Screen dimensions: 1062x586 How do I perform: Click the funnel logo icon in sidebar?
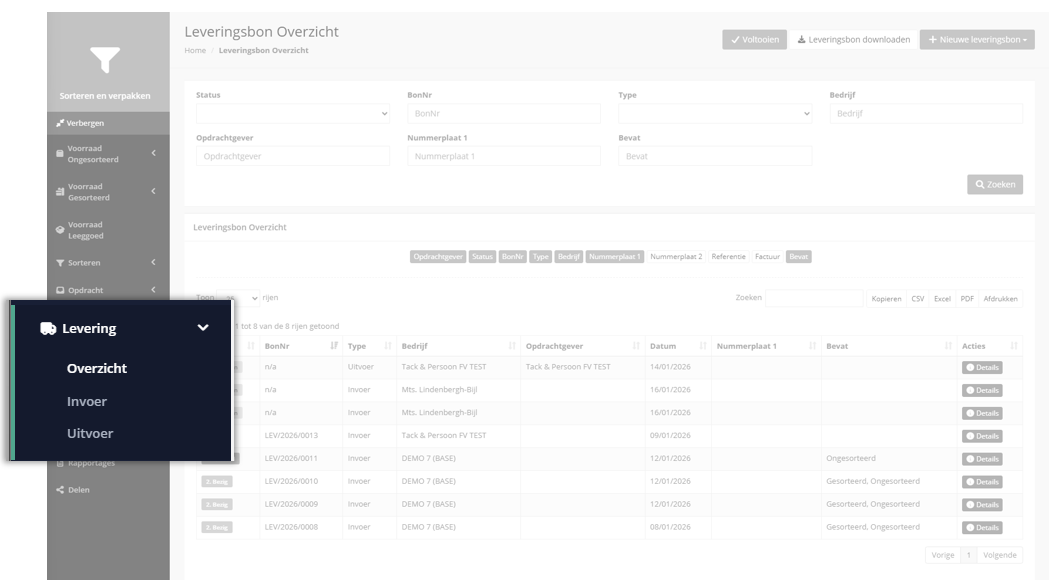pos(105,60)
